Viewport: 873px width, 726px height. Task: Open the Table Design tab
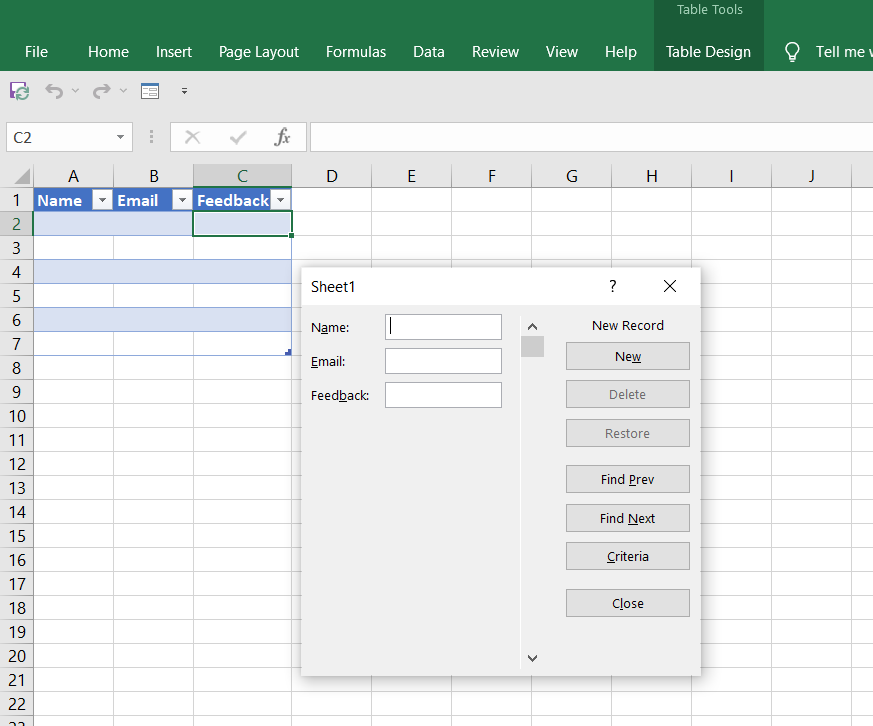coord(708,52)
